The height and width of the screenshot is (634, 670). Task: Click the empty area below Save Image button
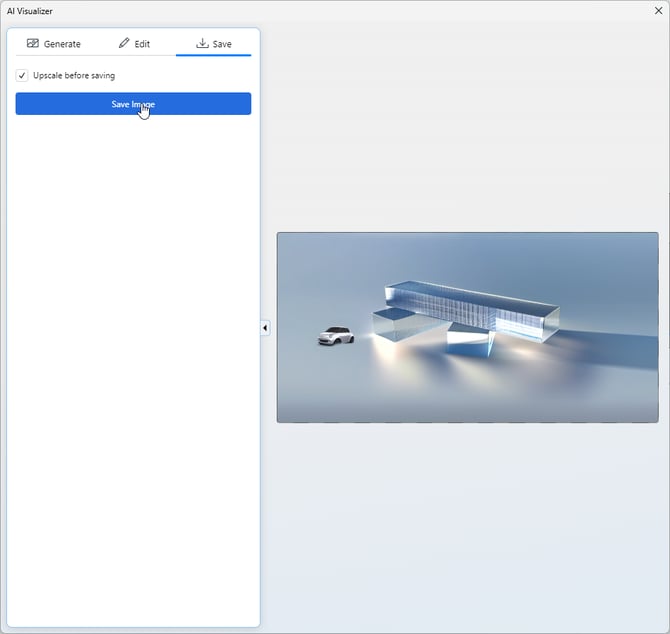[x=133, y=370]
